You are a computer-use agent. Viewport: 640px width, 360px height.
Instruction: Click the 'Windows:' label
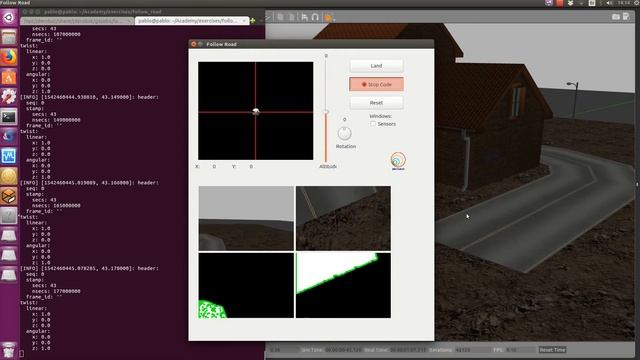point(380,116)
